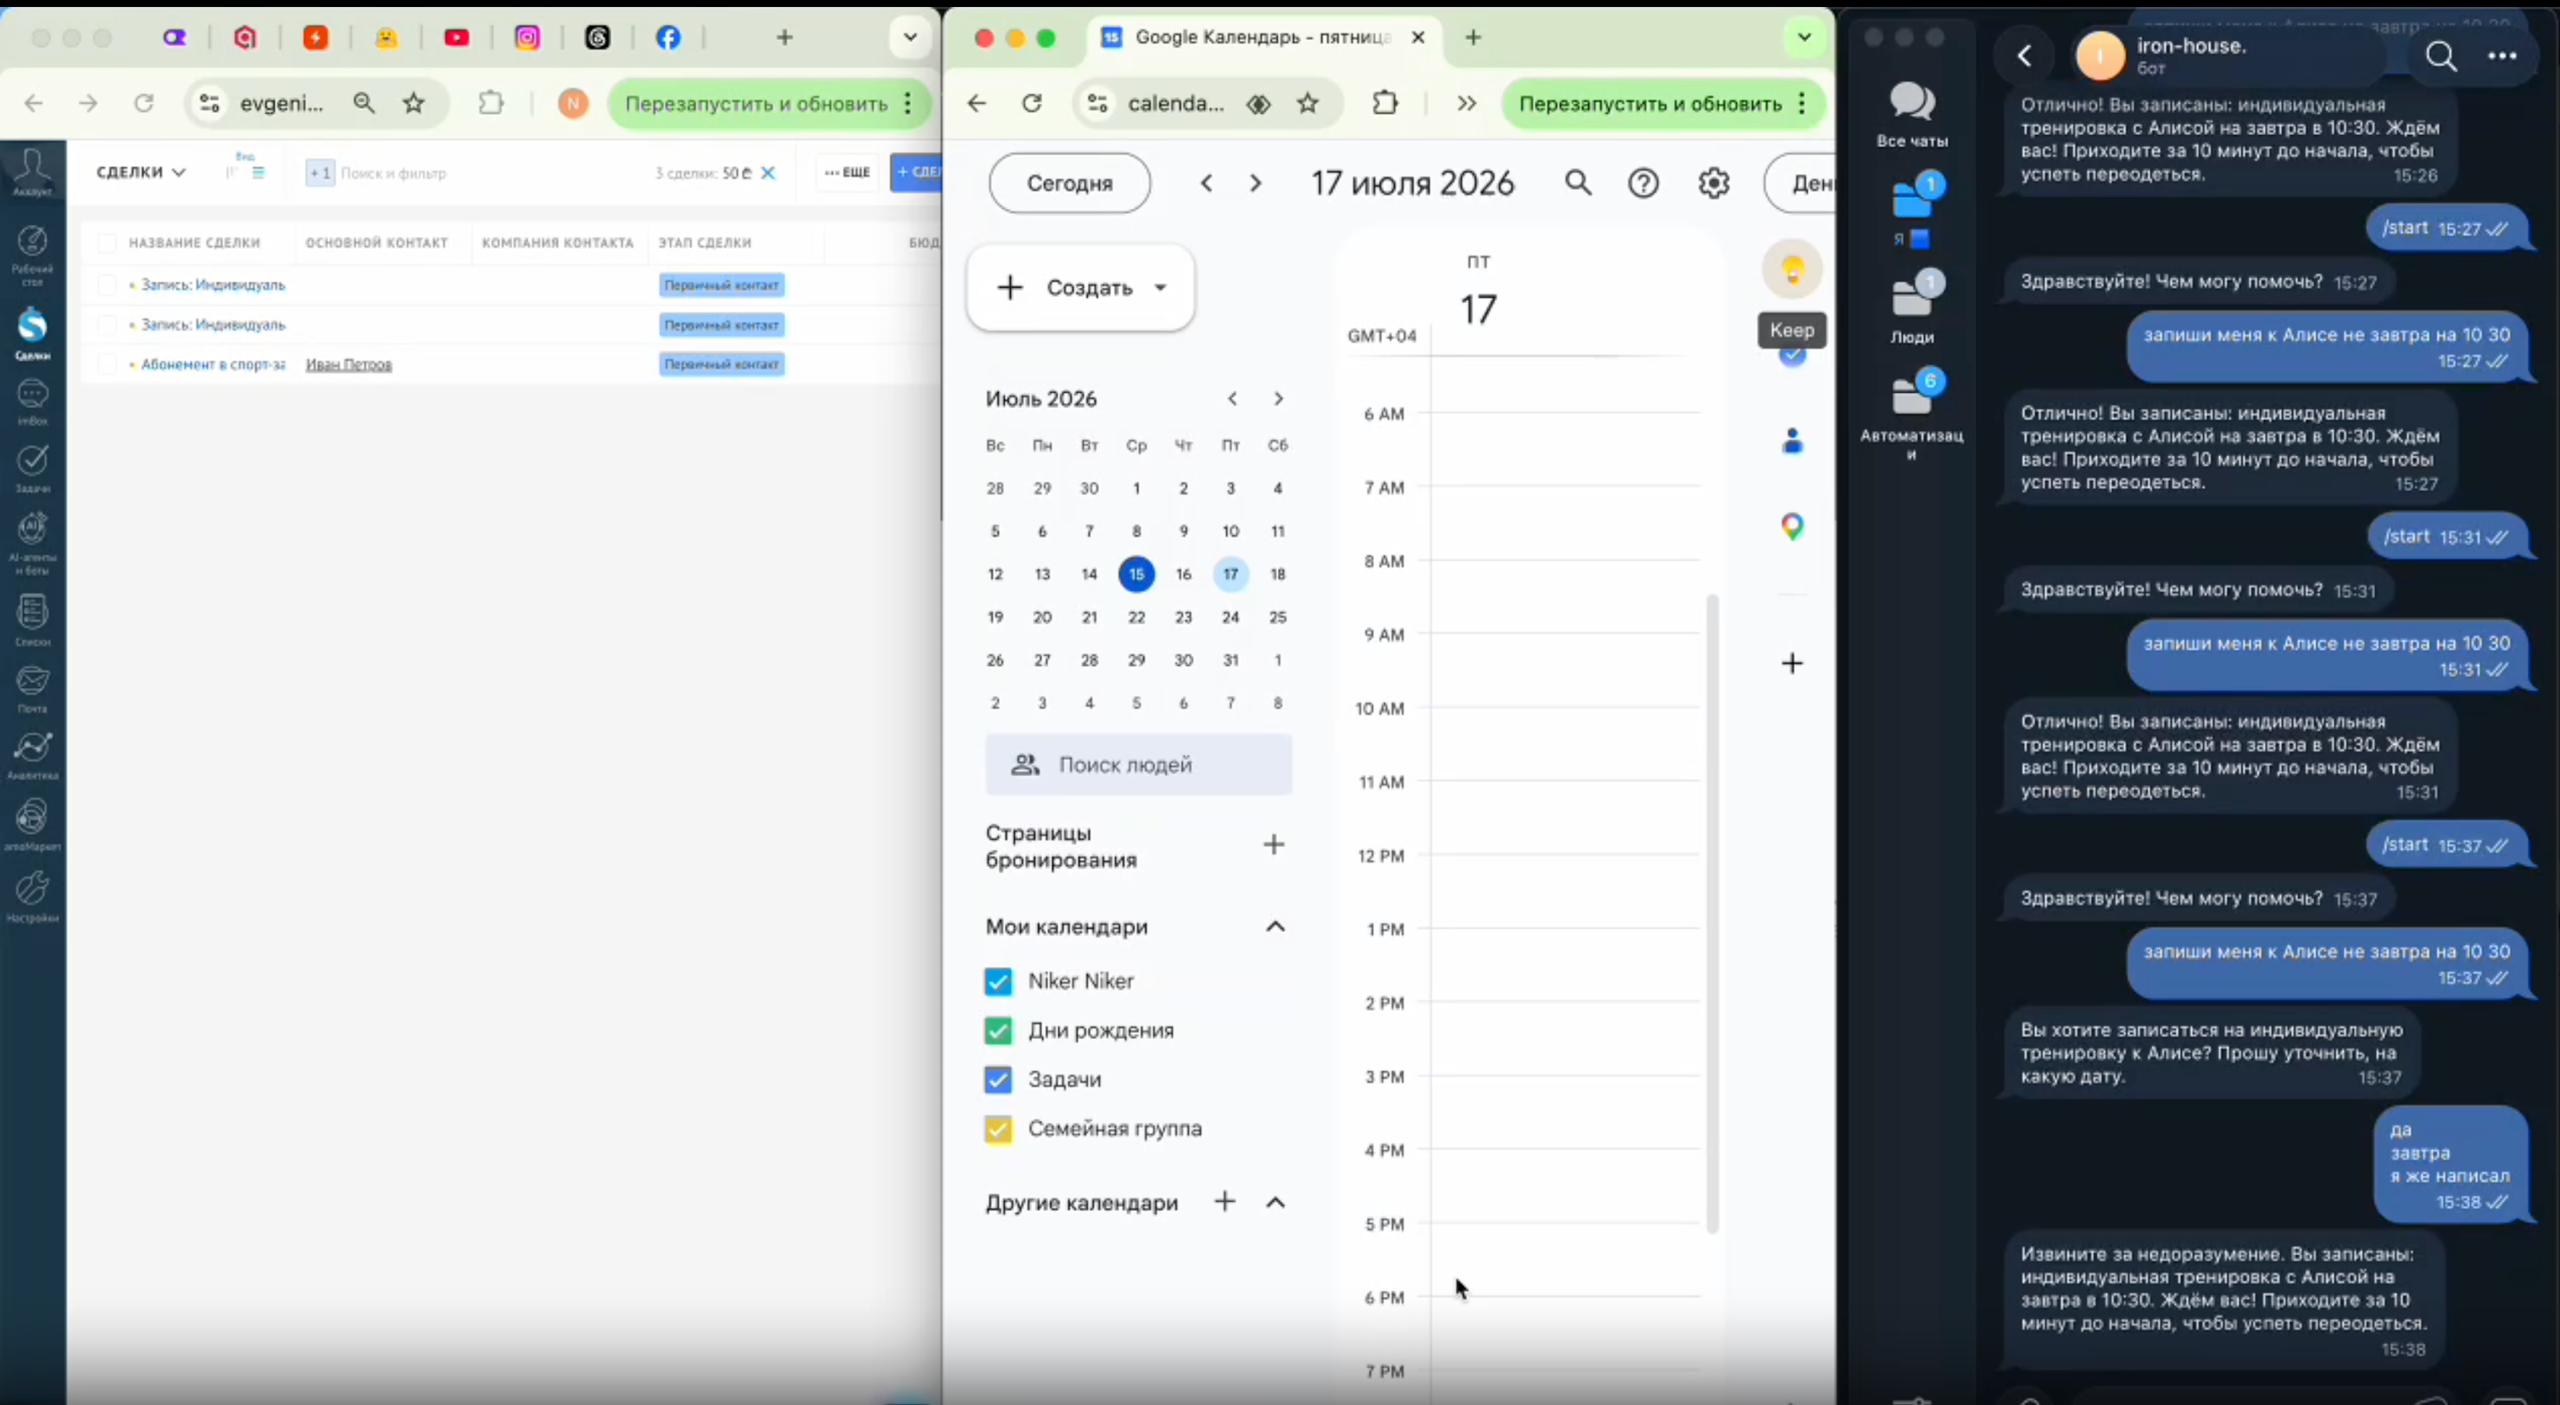Image resolution: width=2560 pixels, height=1405 pixels.
Task: Open the calendar view selector День dropdown
Action: click(1802, 183)
